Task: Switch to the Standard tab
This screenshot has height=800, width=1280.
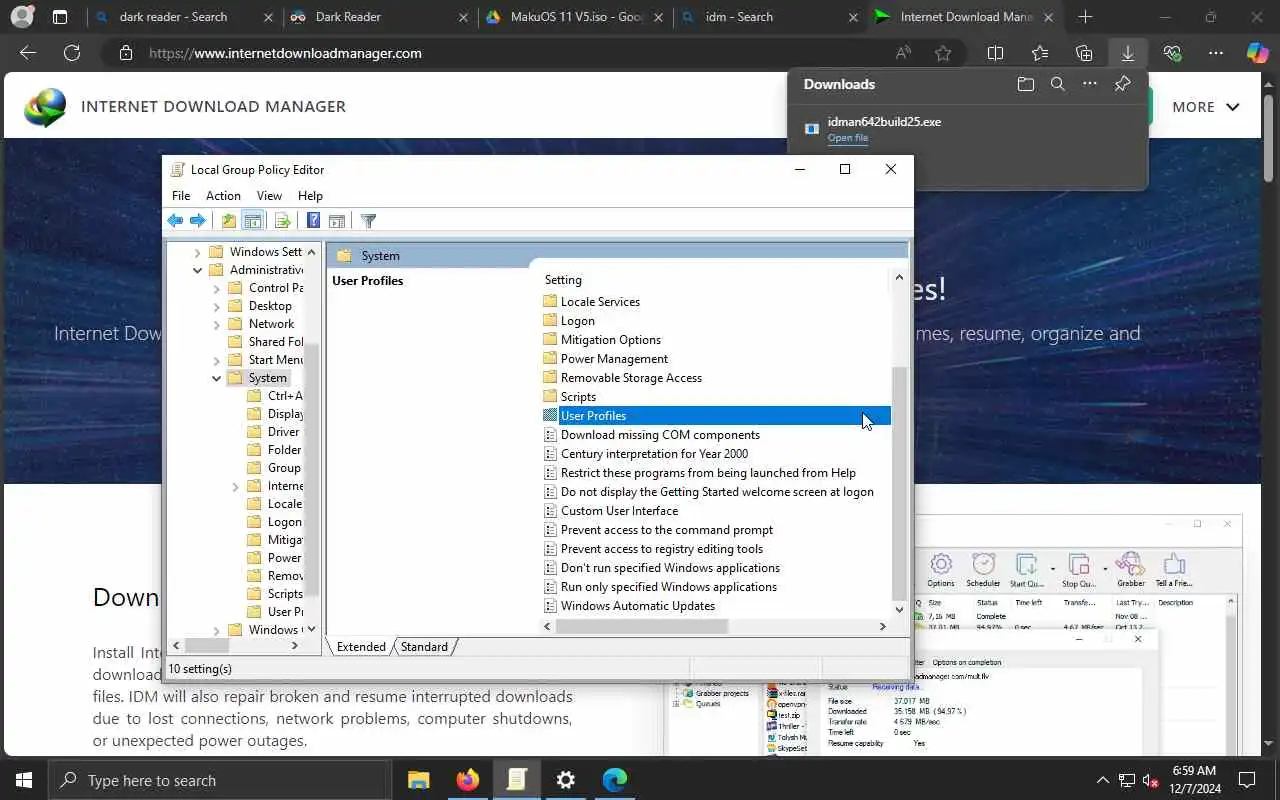Action: [424, 647]
